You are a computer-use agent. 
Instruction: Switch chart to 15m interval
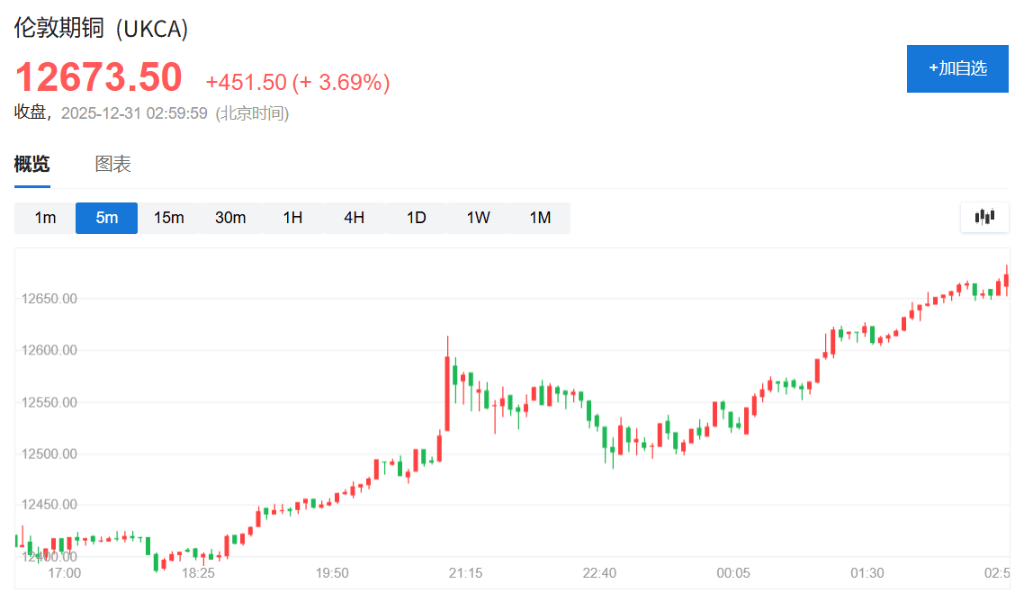tap(169, 218)
